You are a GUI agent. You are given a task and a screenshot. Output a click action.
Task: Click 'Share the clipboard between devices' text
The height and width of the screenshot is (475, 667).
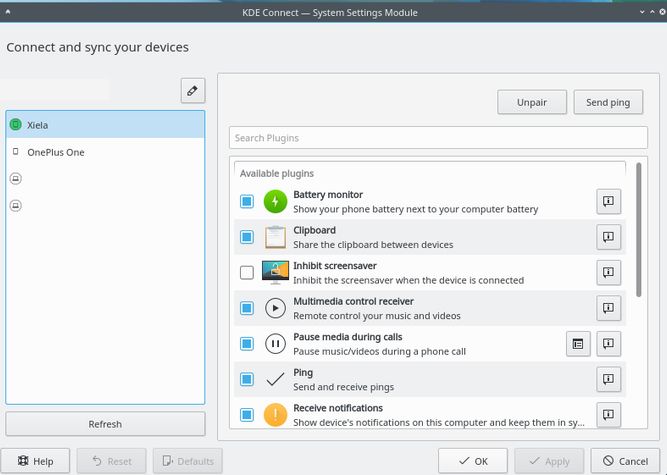click(x=373, y=245)
